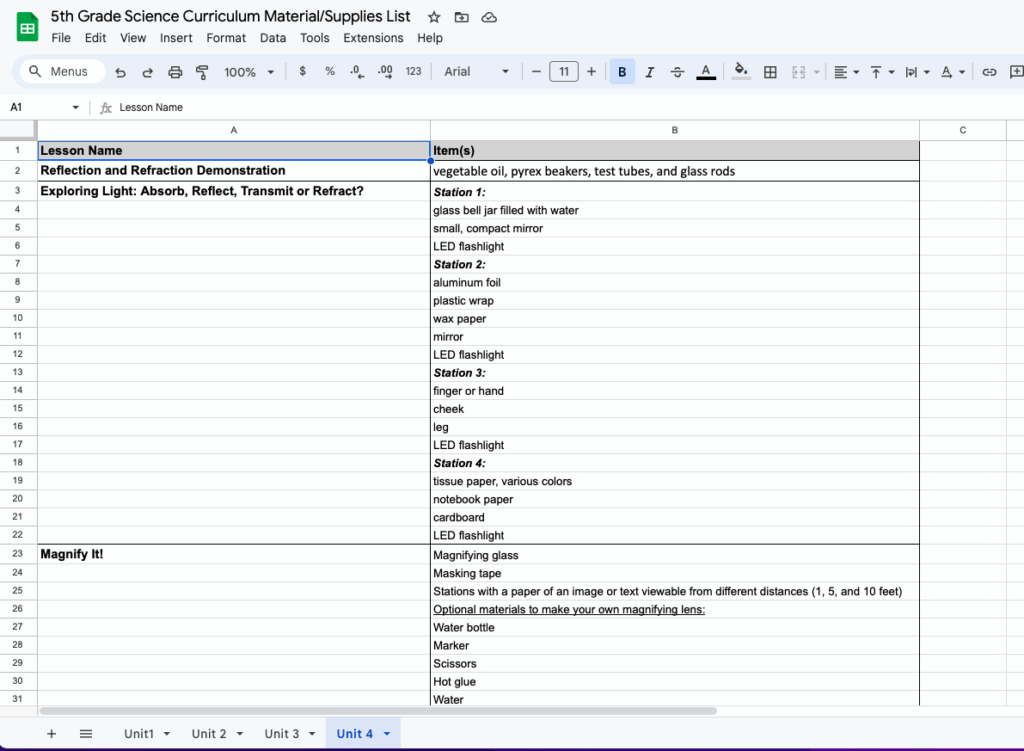The width and height of the screenshot is (1024, 751).
Task: Click the undo arrow in the toolbar
Action: pos(121,72)
